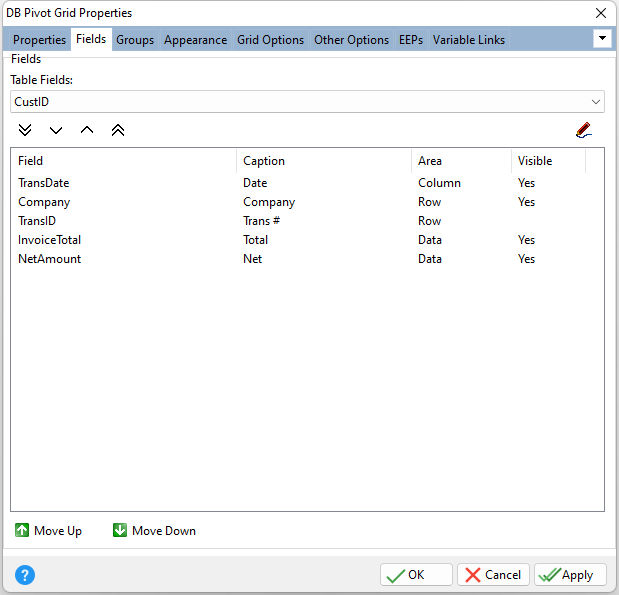The height and width of the screenshot is (595, 619).
Task: Select the Field column header
Action: [x=124, y=161]
